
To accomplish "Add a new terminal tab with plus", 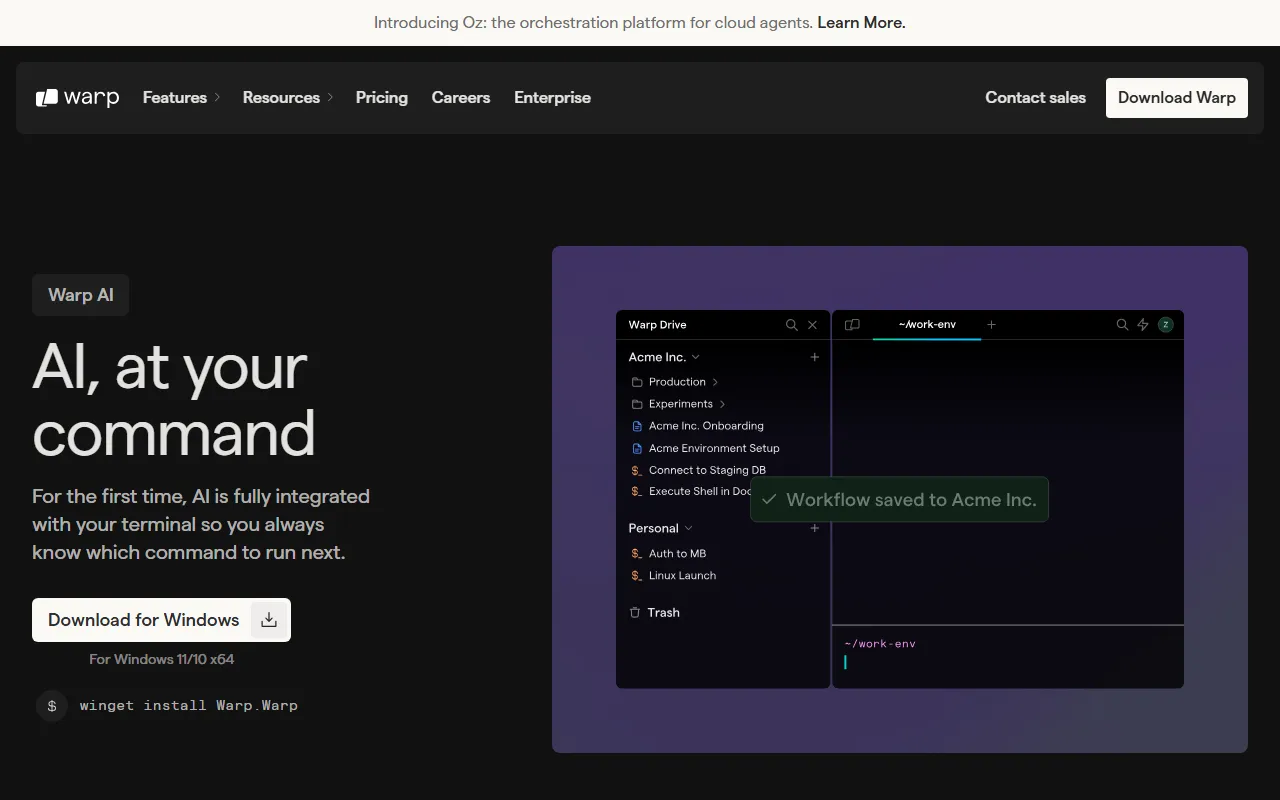I will (991, 325).
